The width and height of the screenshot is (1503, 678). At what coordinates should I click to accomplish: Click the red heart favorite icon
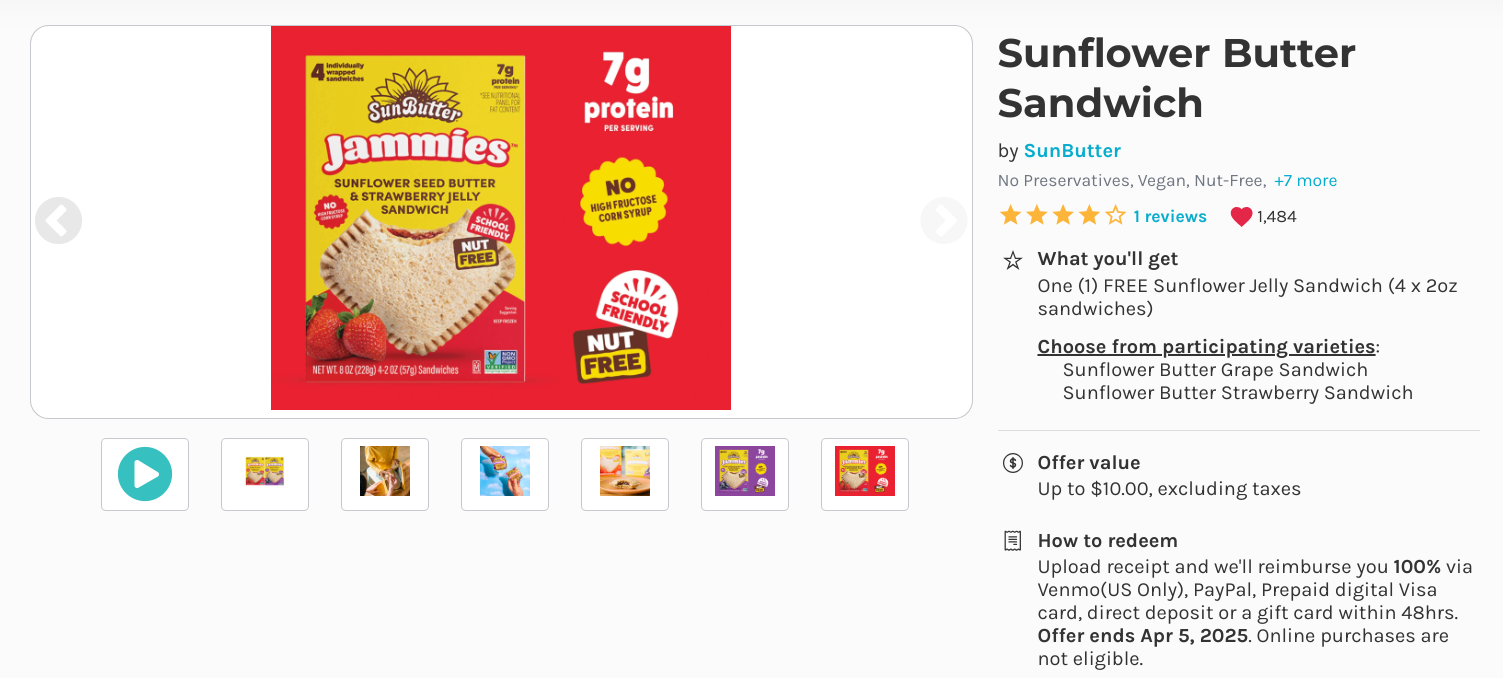coord(1241,217)
